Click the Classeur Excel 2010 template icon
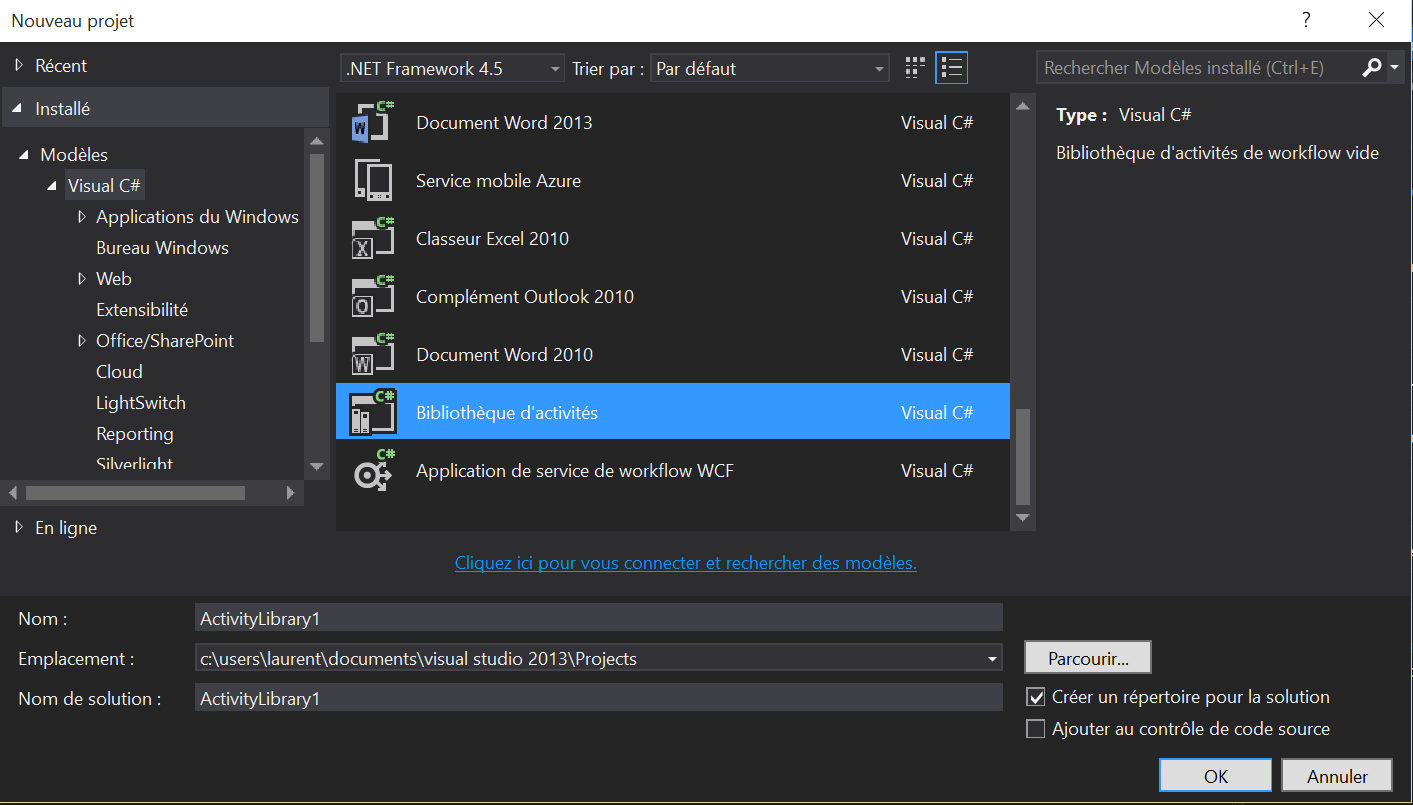This screenshot has width=1413, height=805. pos(374,238)
